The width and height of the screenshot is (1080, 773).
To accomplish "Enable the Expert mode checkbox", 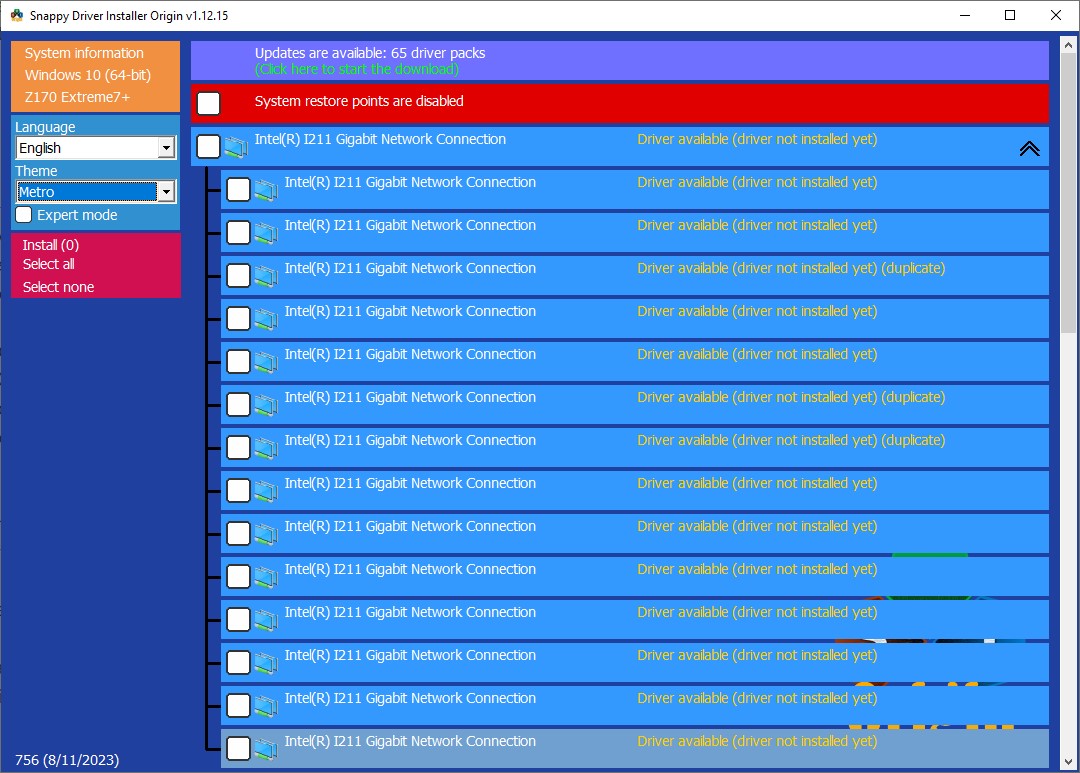I will [24, 215].
